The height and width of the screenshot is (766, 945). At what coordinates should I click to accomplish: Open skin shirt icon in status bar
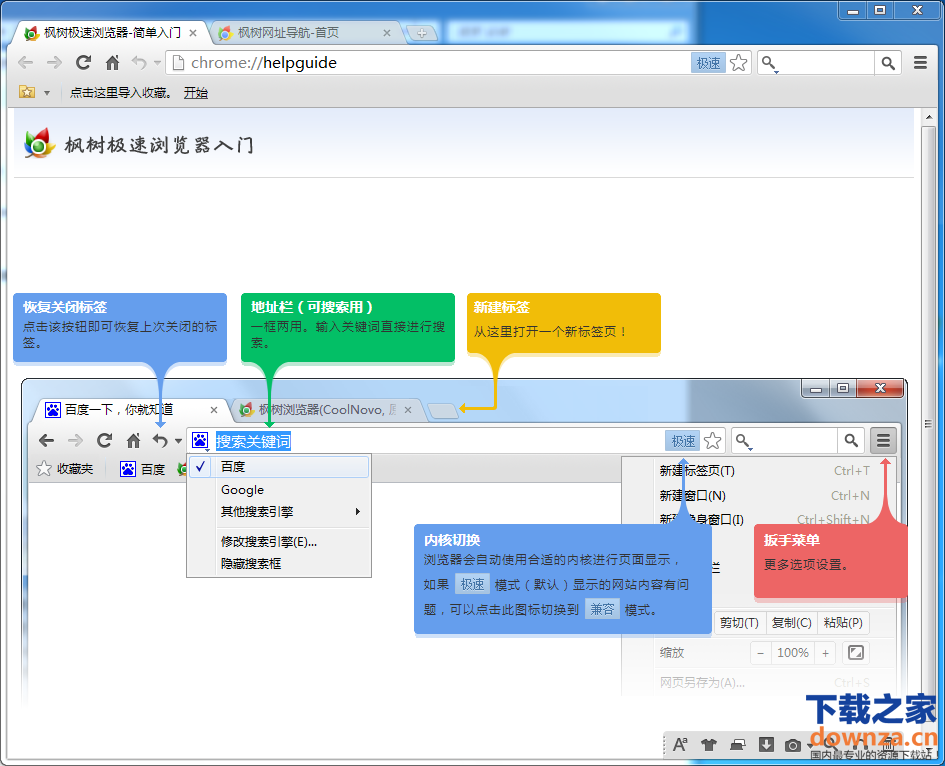point(709,744)
